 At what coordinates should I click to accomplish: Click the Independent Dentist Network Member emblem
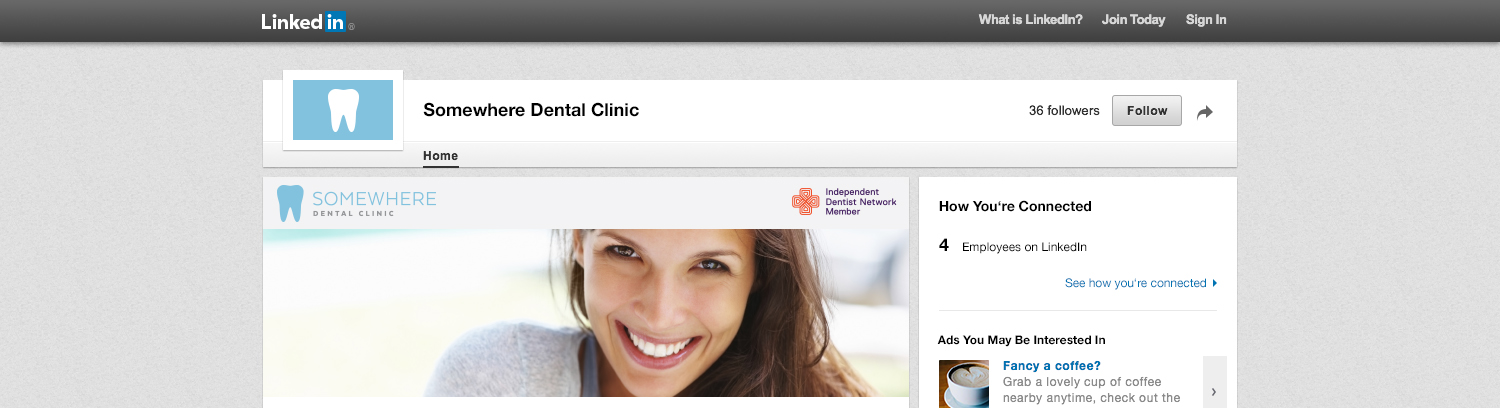805,201
